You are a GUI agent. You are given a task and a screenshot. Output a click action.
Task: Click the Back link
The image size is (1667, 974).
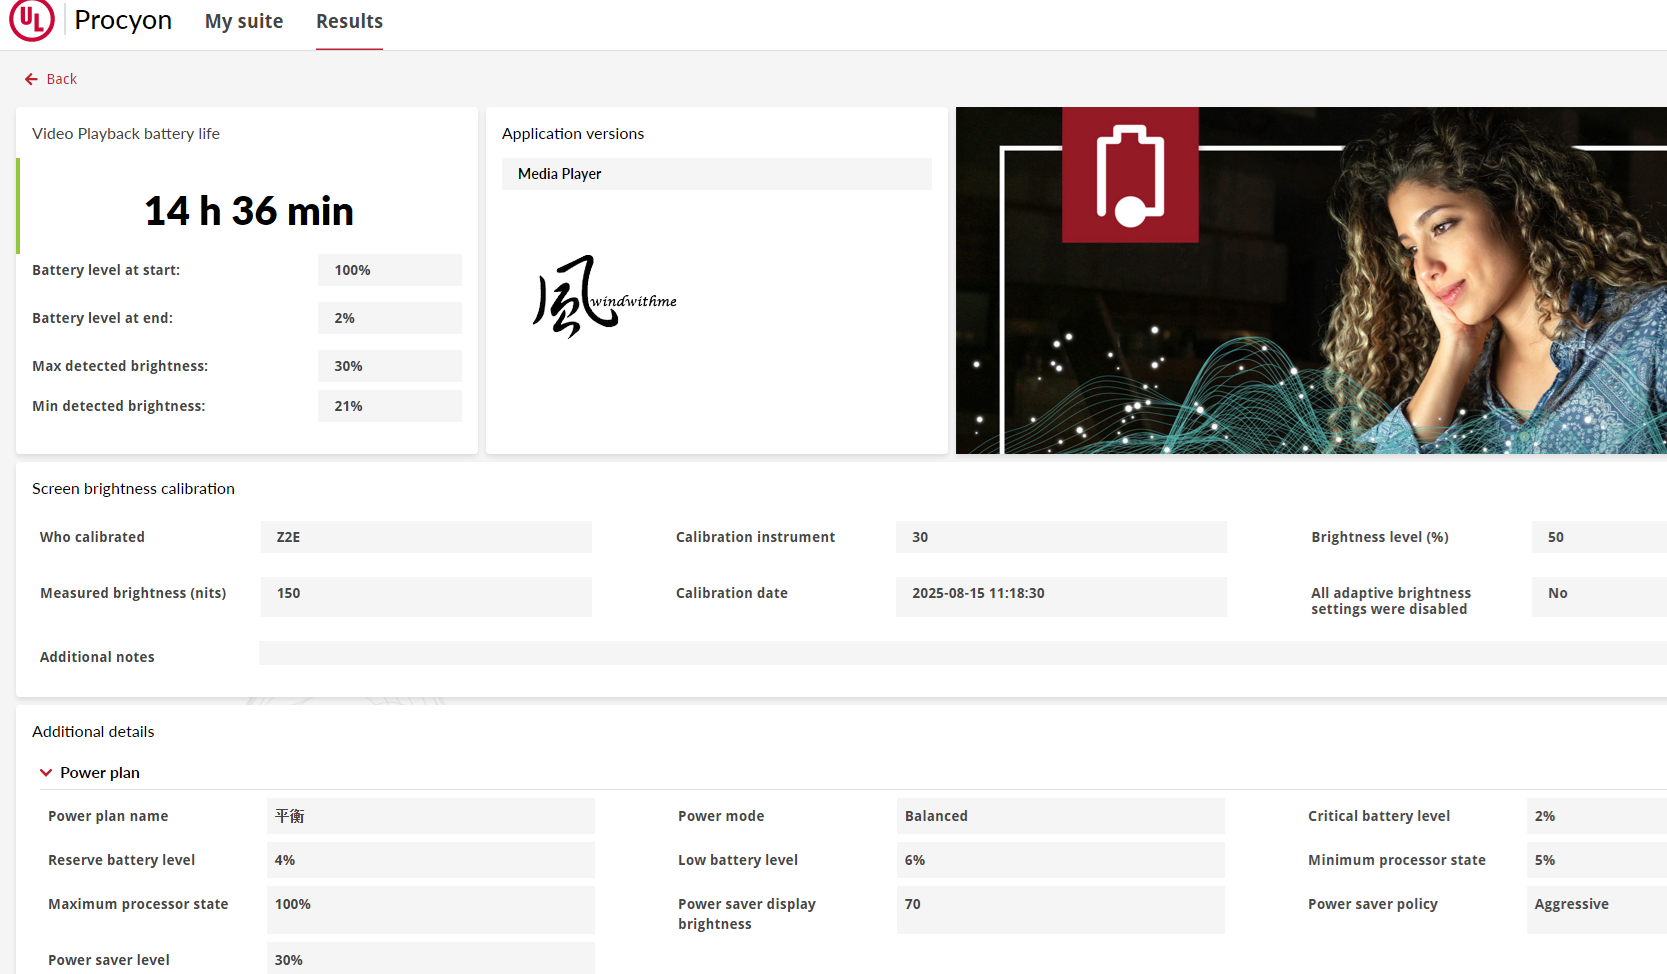point(61,79)
